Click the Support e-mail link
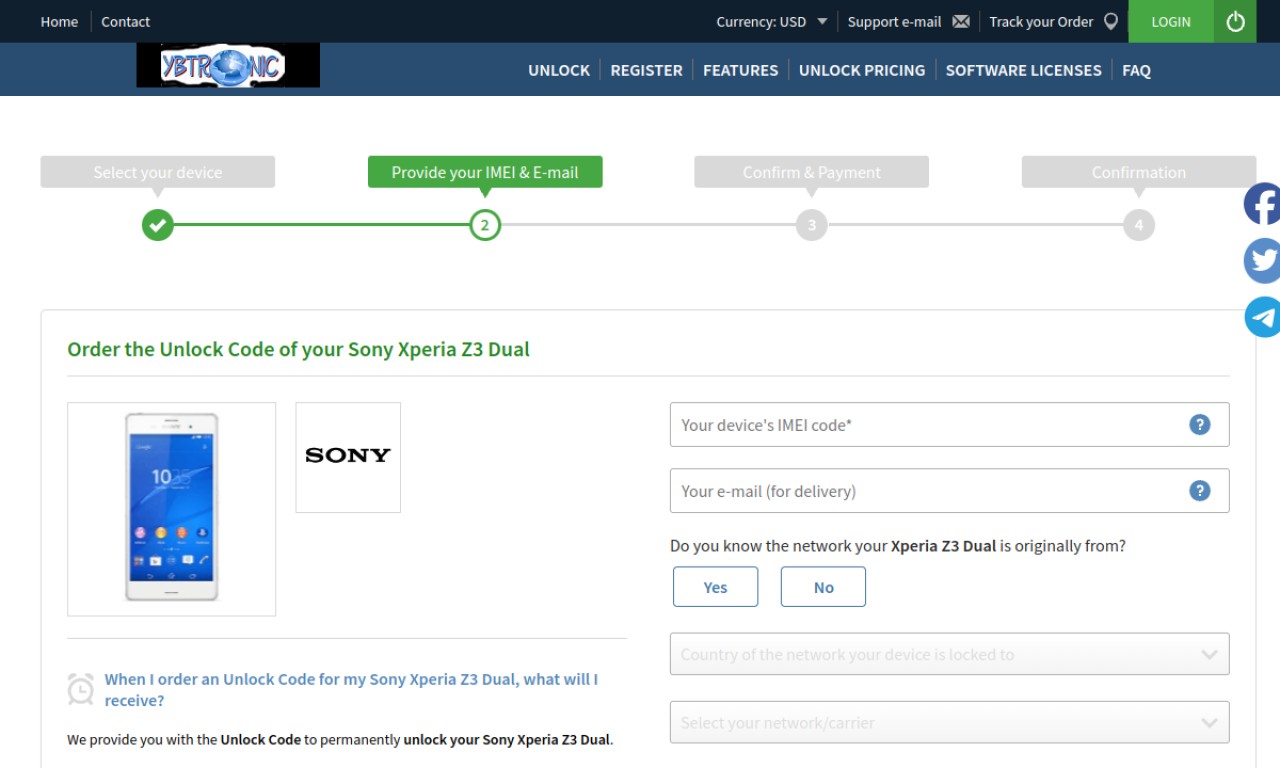The width and height of the screenshot is (1280, 768). tap(894, 21)
